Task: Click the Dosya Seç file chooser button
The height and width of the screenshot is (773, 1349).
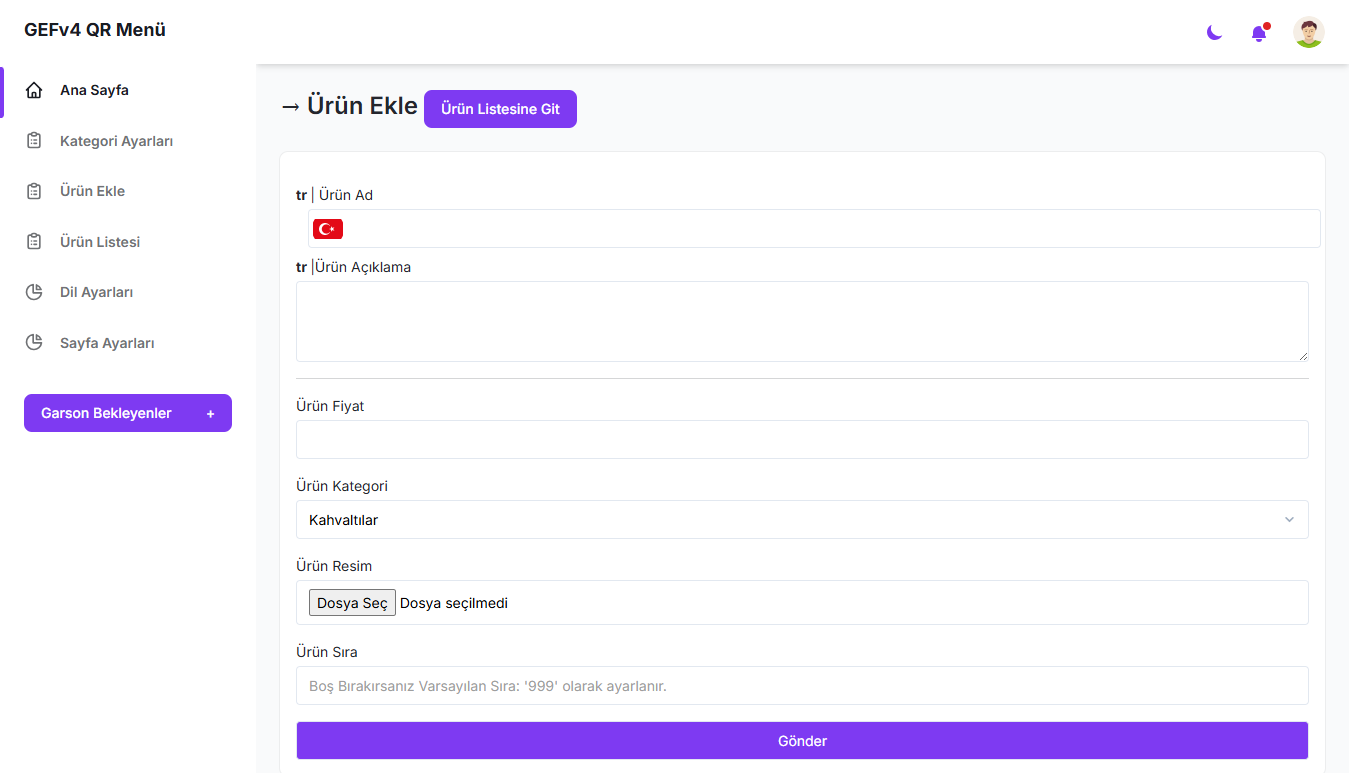Action: [x=352, y=603]
